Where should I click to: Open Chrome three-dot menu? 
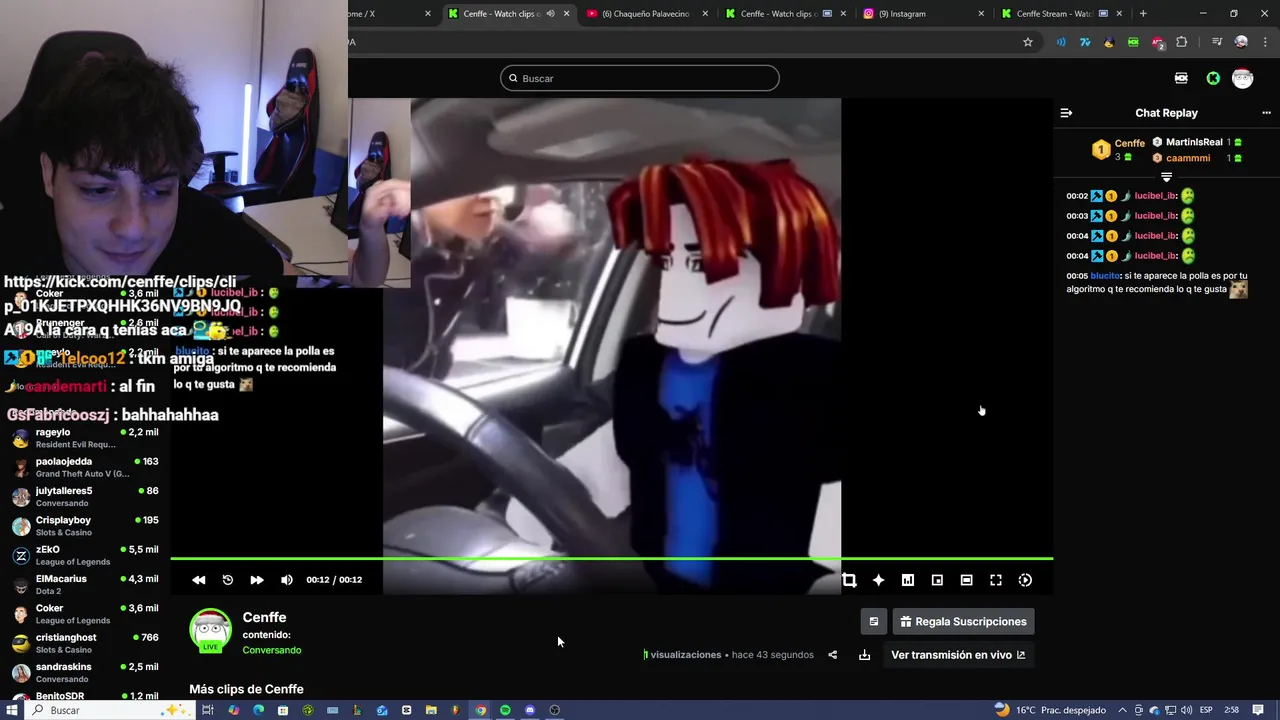1265,42
